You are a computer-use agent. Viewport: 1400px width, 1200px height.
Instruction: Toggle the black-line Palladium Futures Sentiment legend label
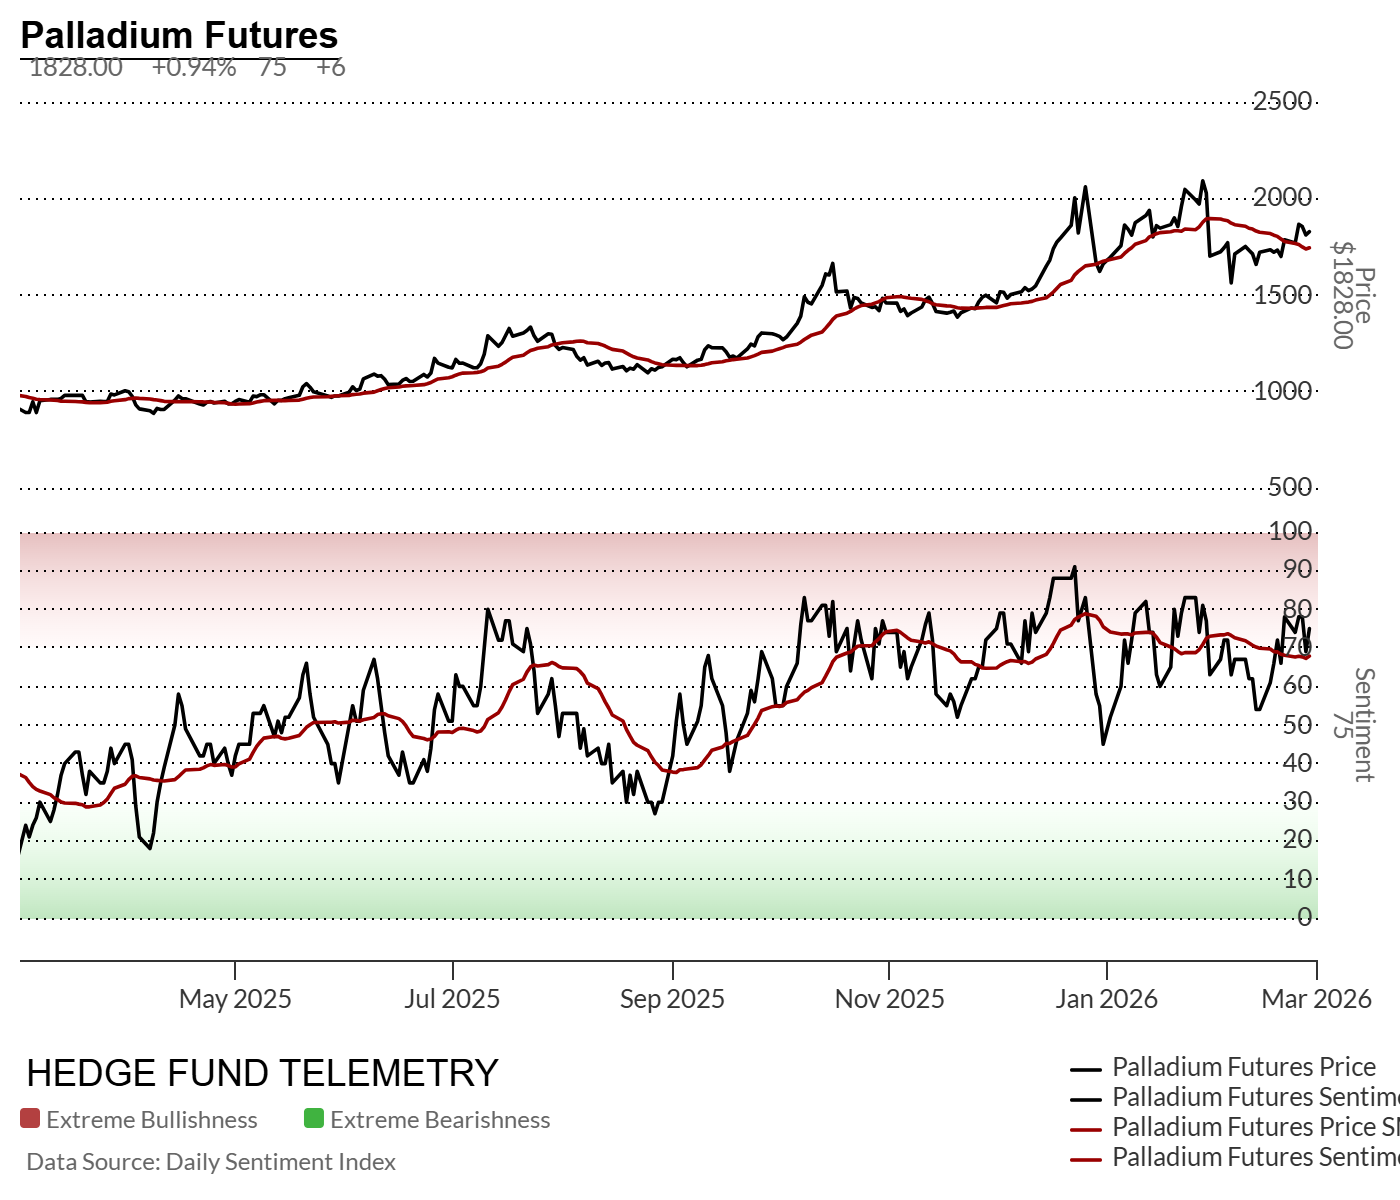(x=1255, y=1097)
